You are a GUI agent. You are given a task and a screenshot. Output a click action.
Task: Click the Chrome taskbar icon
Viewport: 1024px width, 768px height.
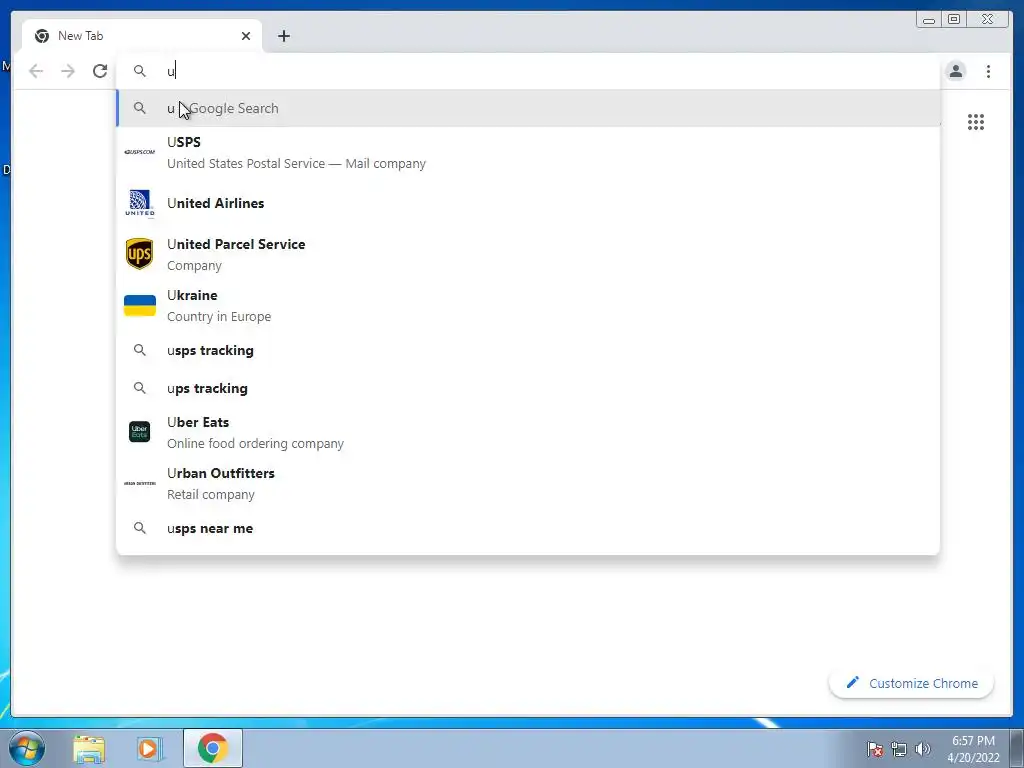(x=213, y=748)
